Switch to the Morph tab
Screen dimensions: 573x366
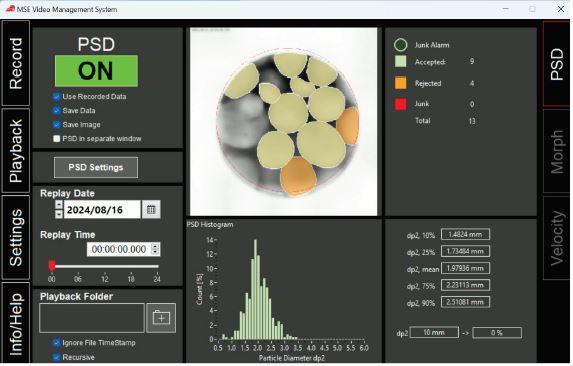(x=556, y=151)
